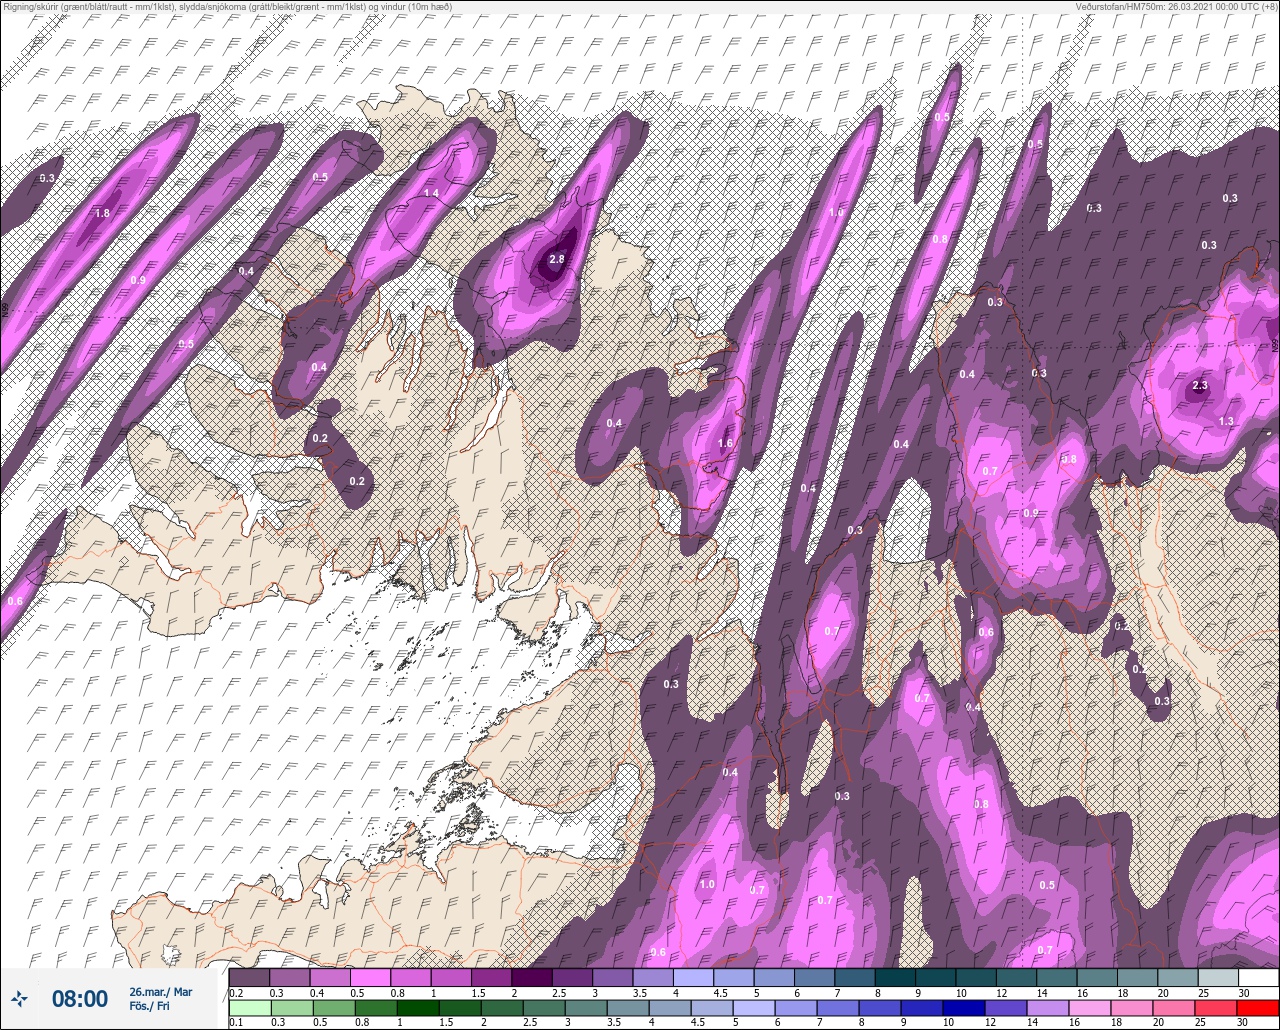The height and width of the screenshot is (1030, 1280).
Task: Click the 2.8 precipitation value on the map
Action: (557, 260)
